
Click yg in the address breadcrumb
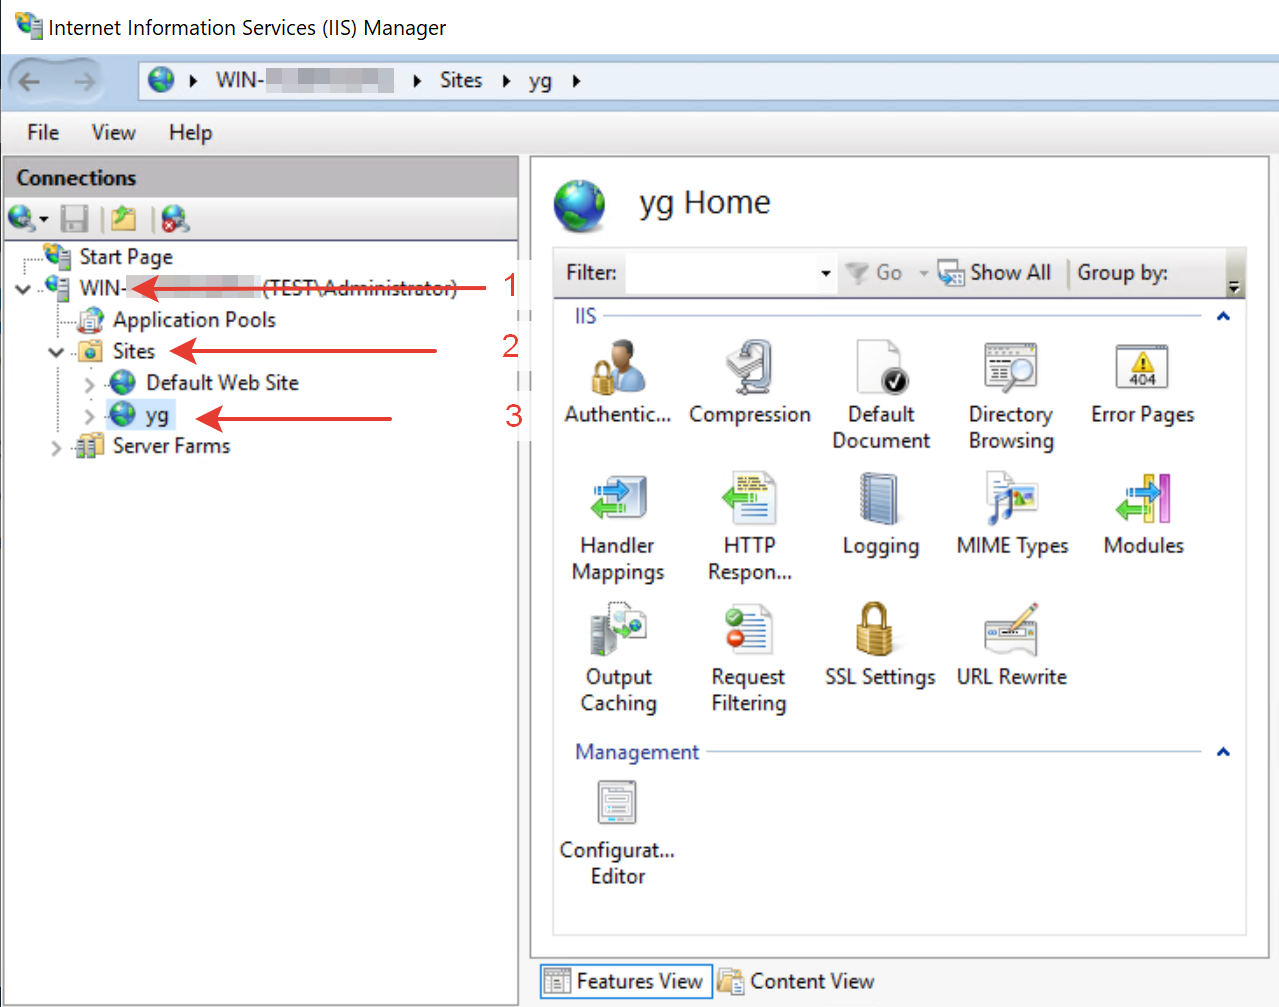pyautogui.click(x=540, y=80)
